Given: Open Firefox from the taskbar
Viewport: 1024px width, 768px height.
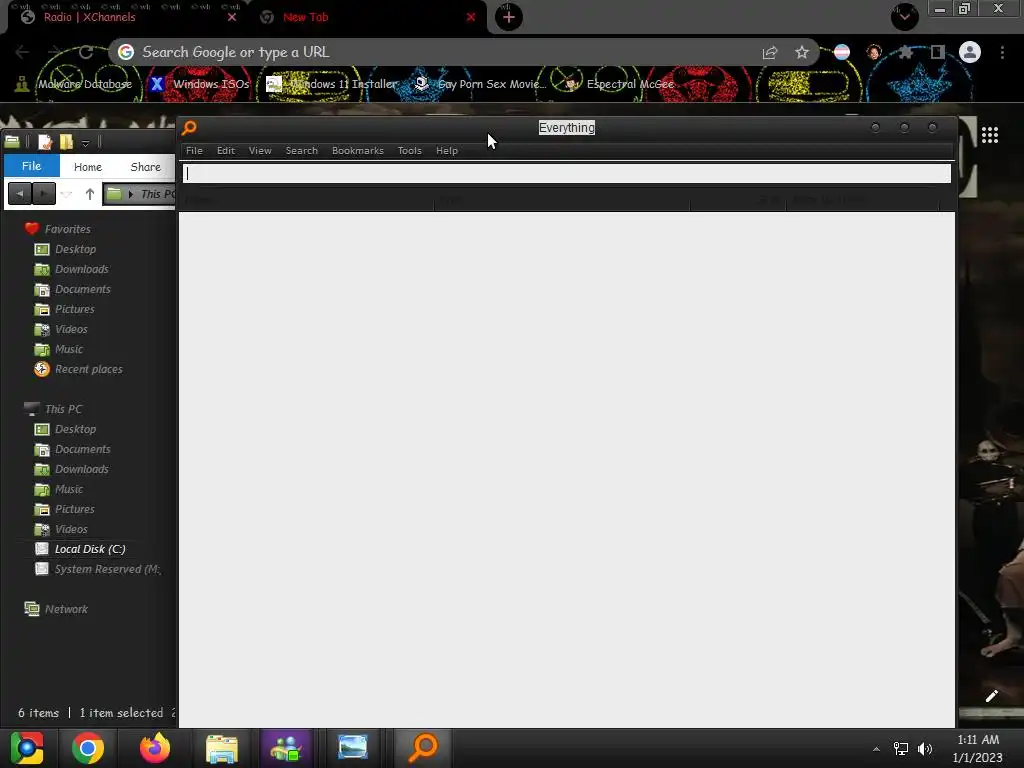Looking at the screenshot, I should click(x=155, y=748).
